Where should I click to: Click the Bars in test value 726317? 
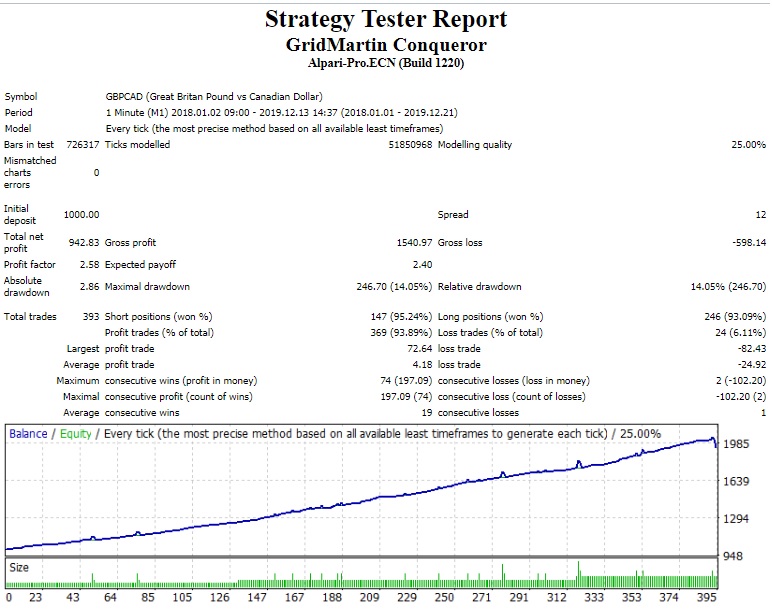point(82,145)
